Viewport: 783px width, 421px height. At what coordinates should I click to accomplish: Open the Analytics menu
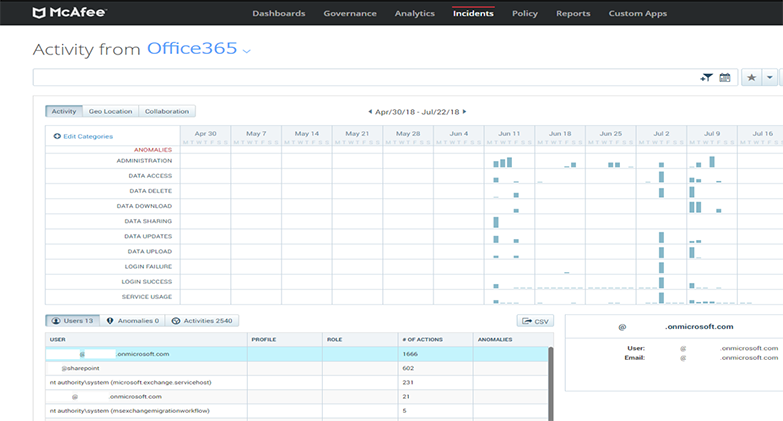(x=414, y=13)
